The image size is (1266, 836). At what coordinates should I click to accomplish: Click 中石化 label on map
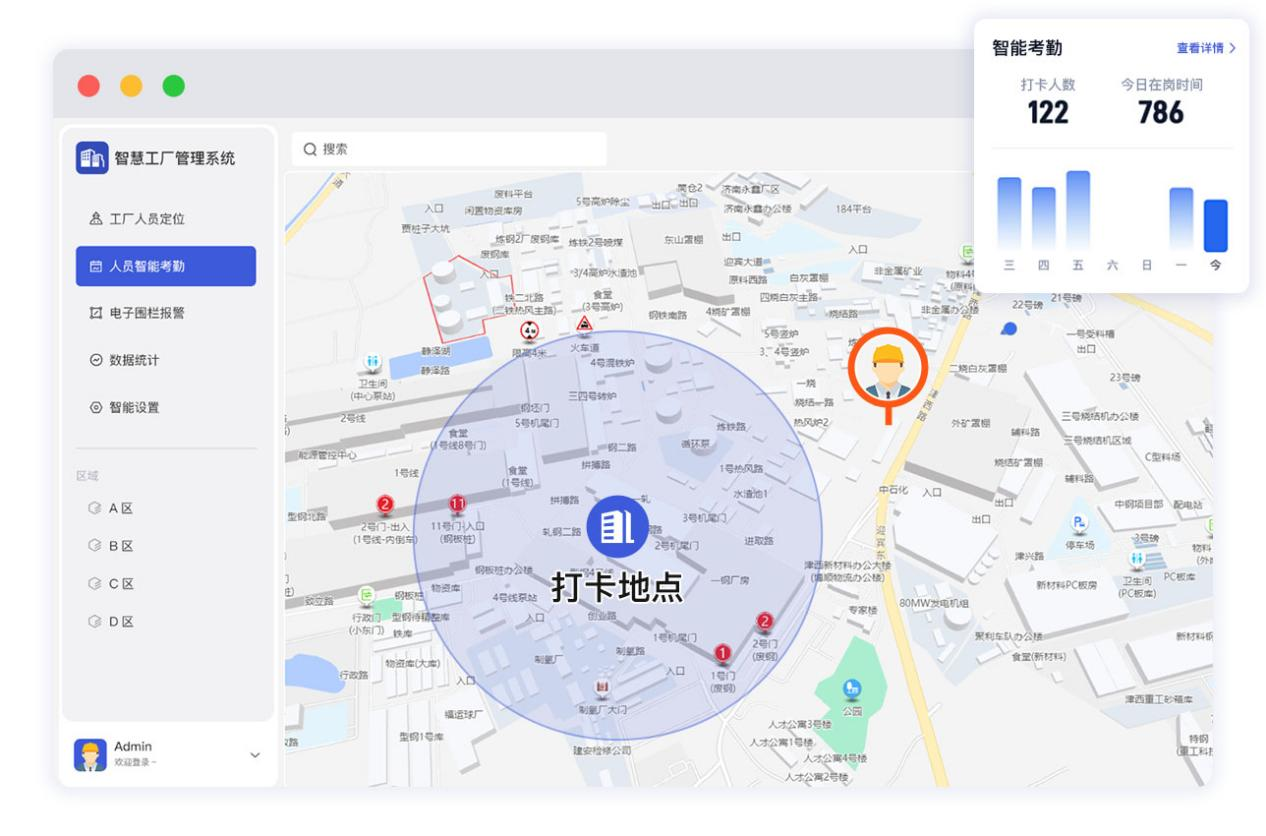(x=893, y=491)
